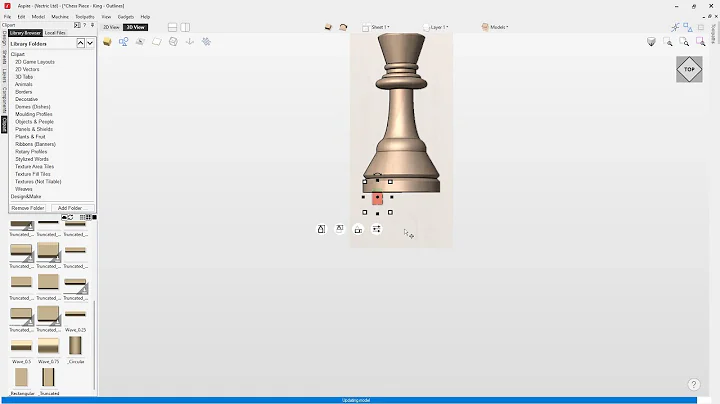Select the Design&Make folder
720x404 pixels.
[26, 196]
